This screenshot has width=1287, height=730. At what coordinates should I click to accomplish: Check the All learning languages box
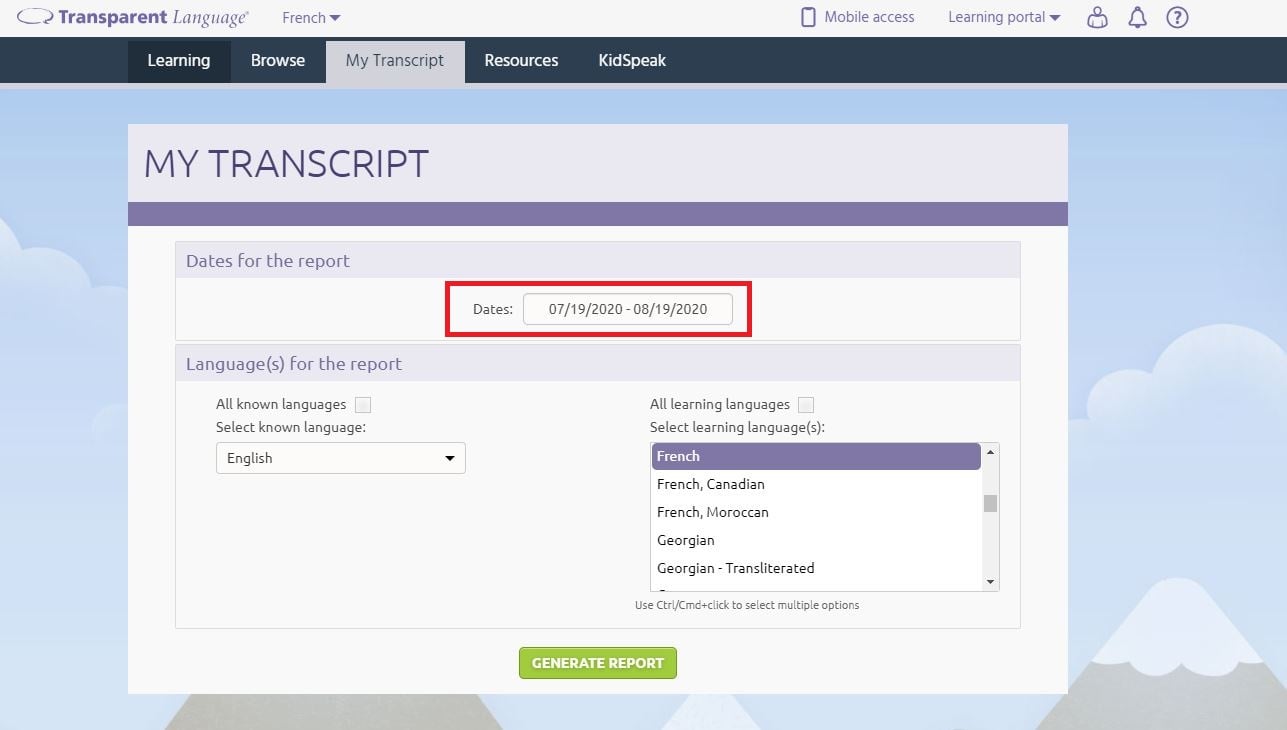(806, 404)
